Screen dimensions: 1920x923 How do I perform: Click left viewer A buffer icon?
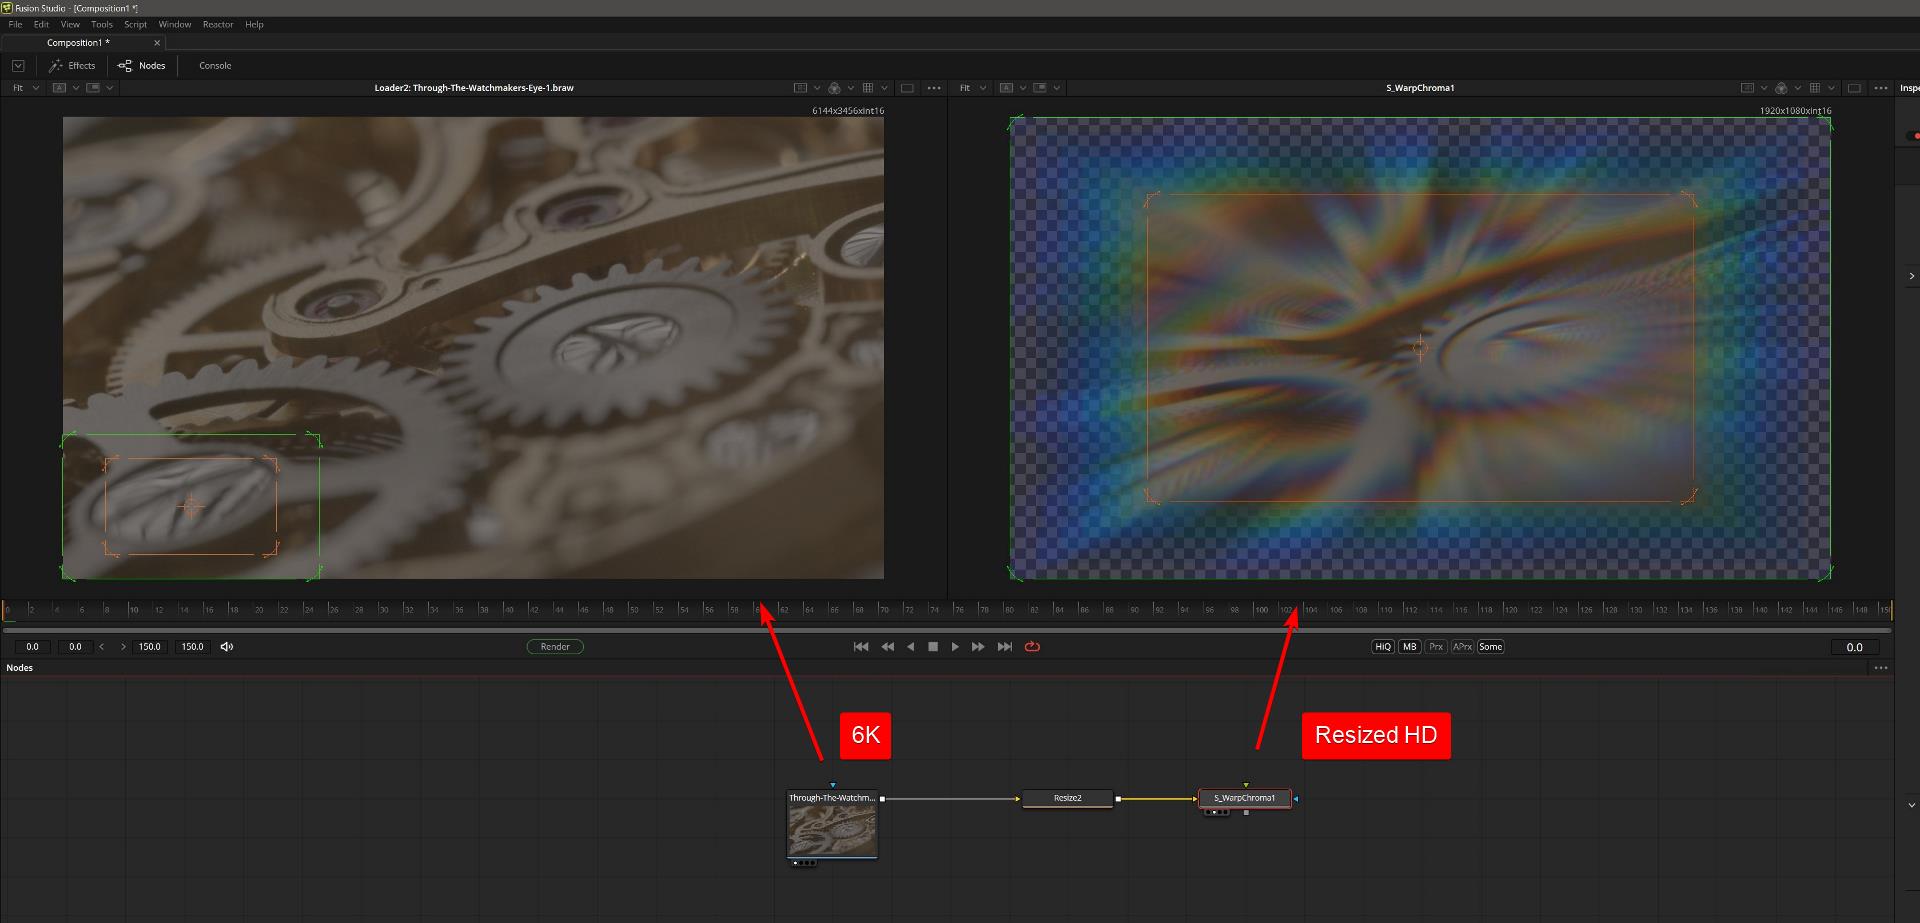(59, 88)
